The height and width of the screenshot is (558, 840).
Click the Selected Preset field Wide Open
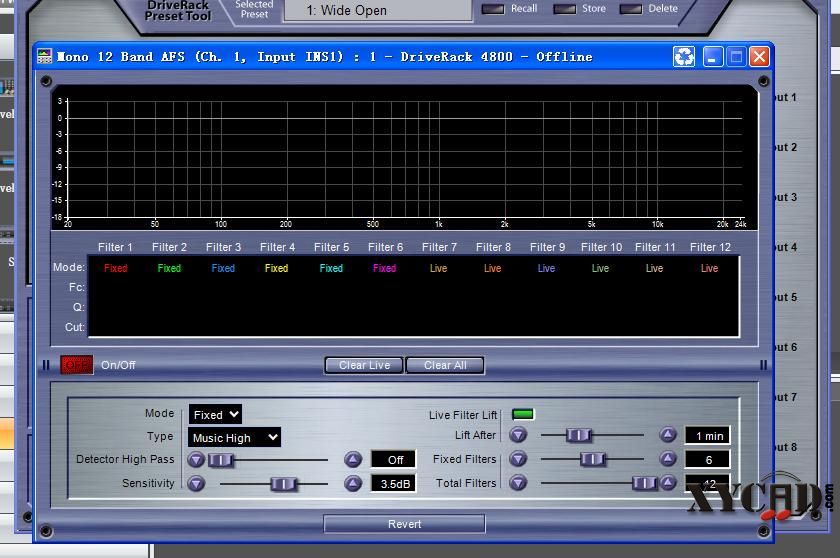378,10
